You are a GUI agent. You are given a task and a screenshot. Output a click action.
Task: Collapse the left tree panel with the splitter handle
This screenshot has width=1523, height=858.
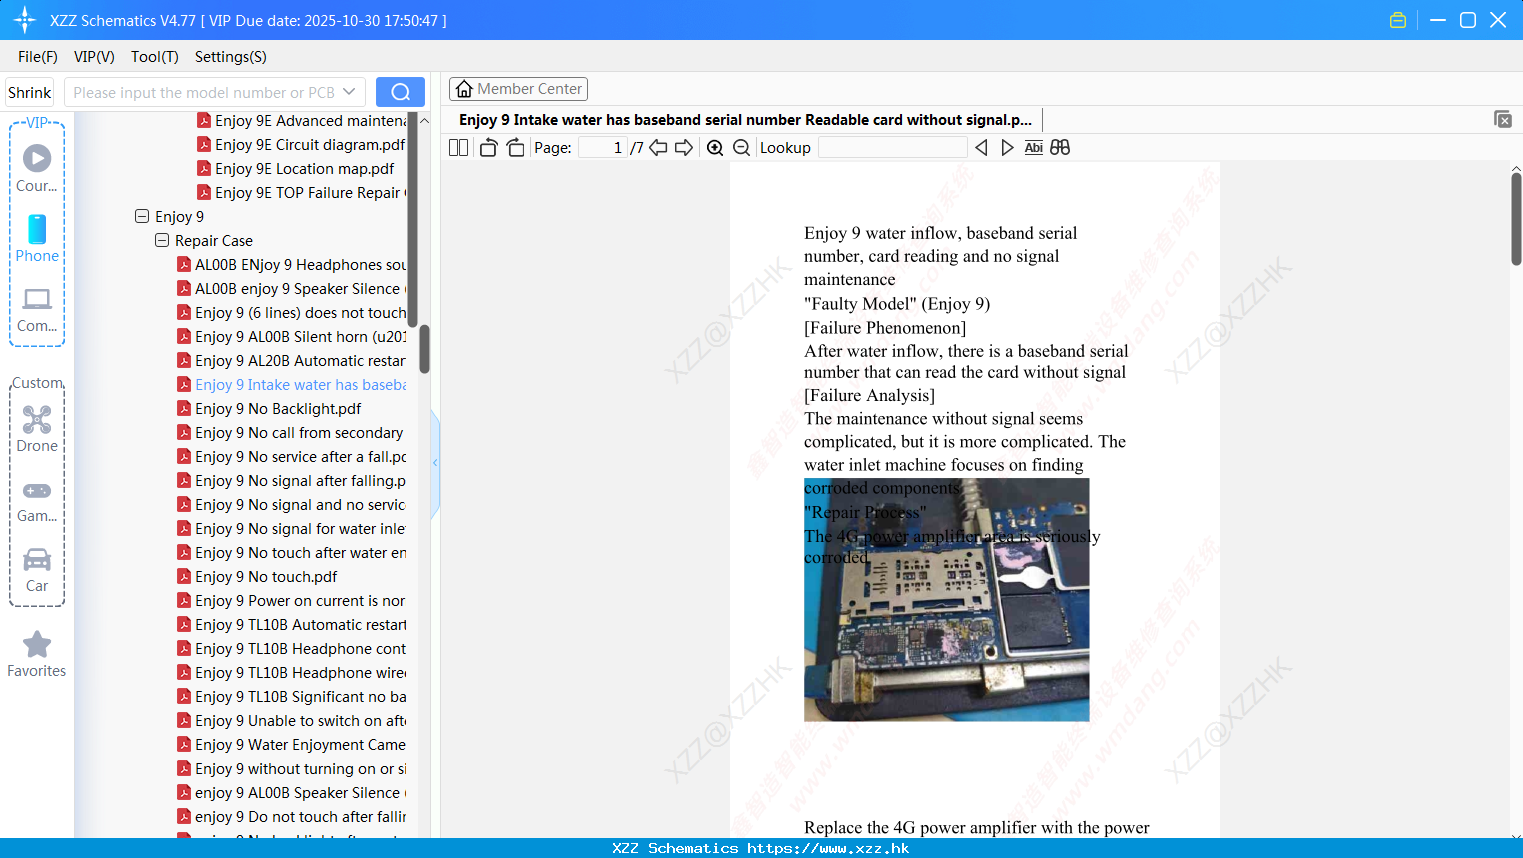click(435, 463)
